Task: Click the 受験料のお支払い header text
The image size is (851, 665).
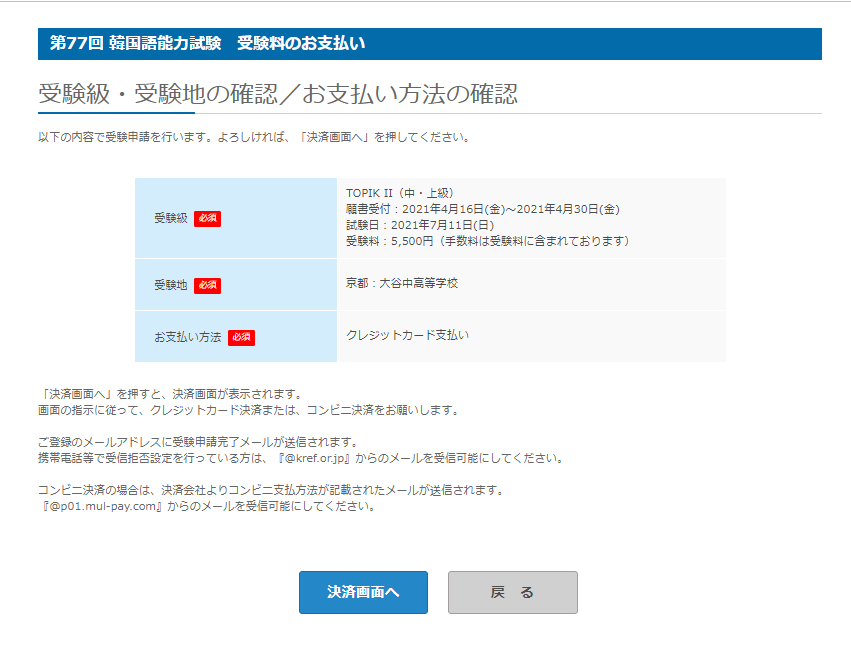Action: tap(300, 44)
